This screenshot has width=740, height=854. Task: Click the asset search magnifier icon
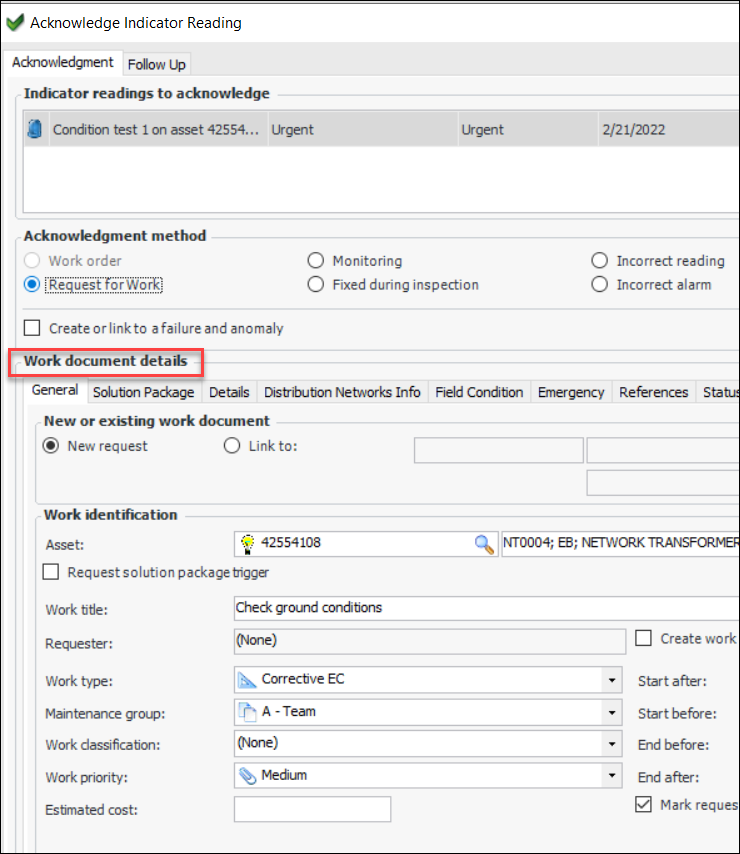click(484, 544)
